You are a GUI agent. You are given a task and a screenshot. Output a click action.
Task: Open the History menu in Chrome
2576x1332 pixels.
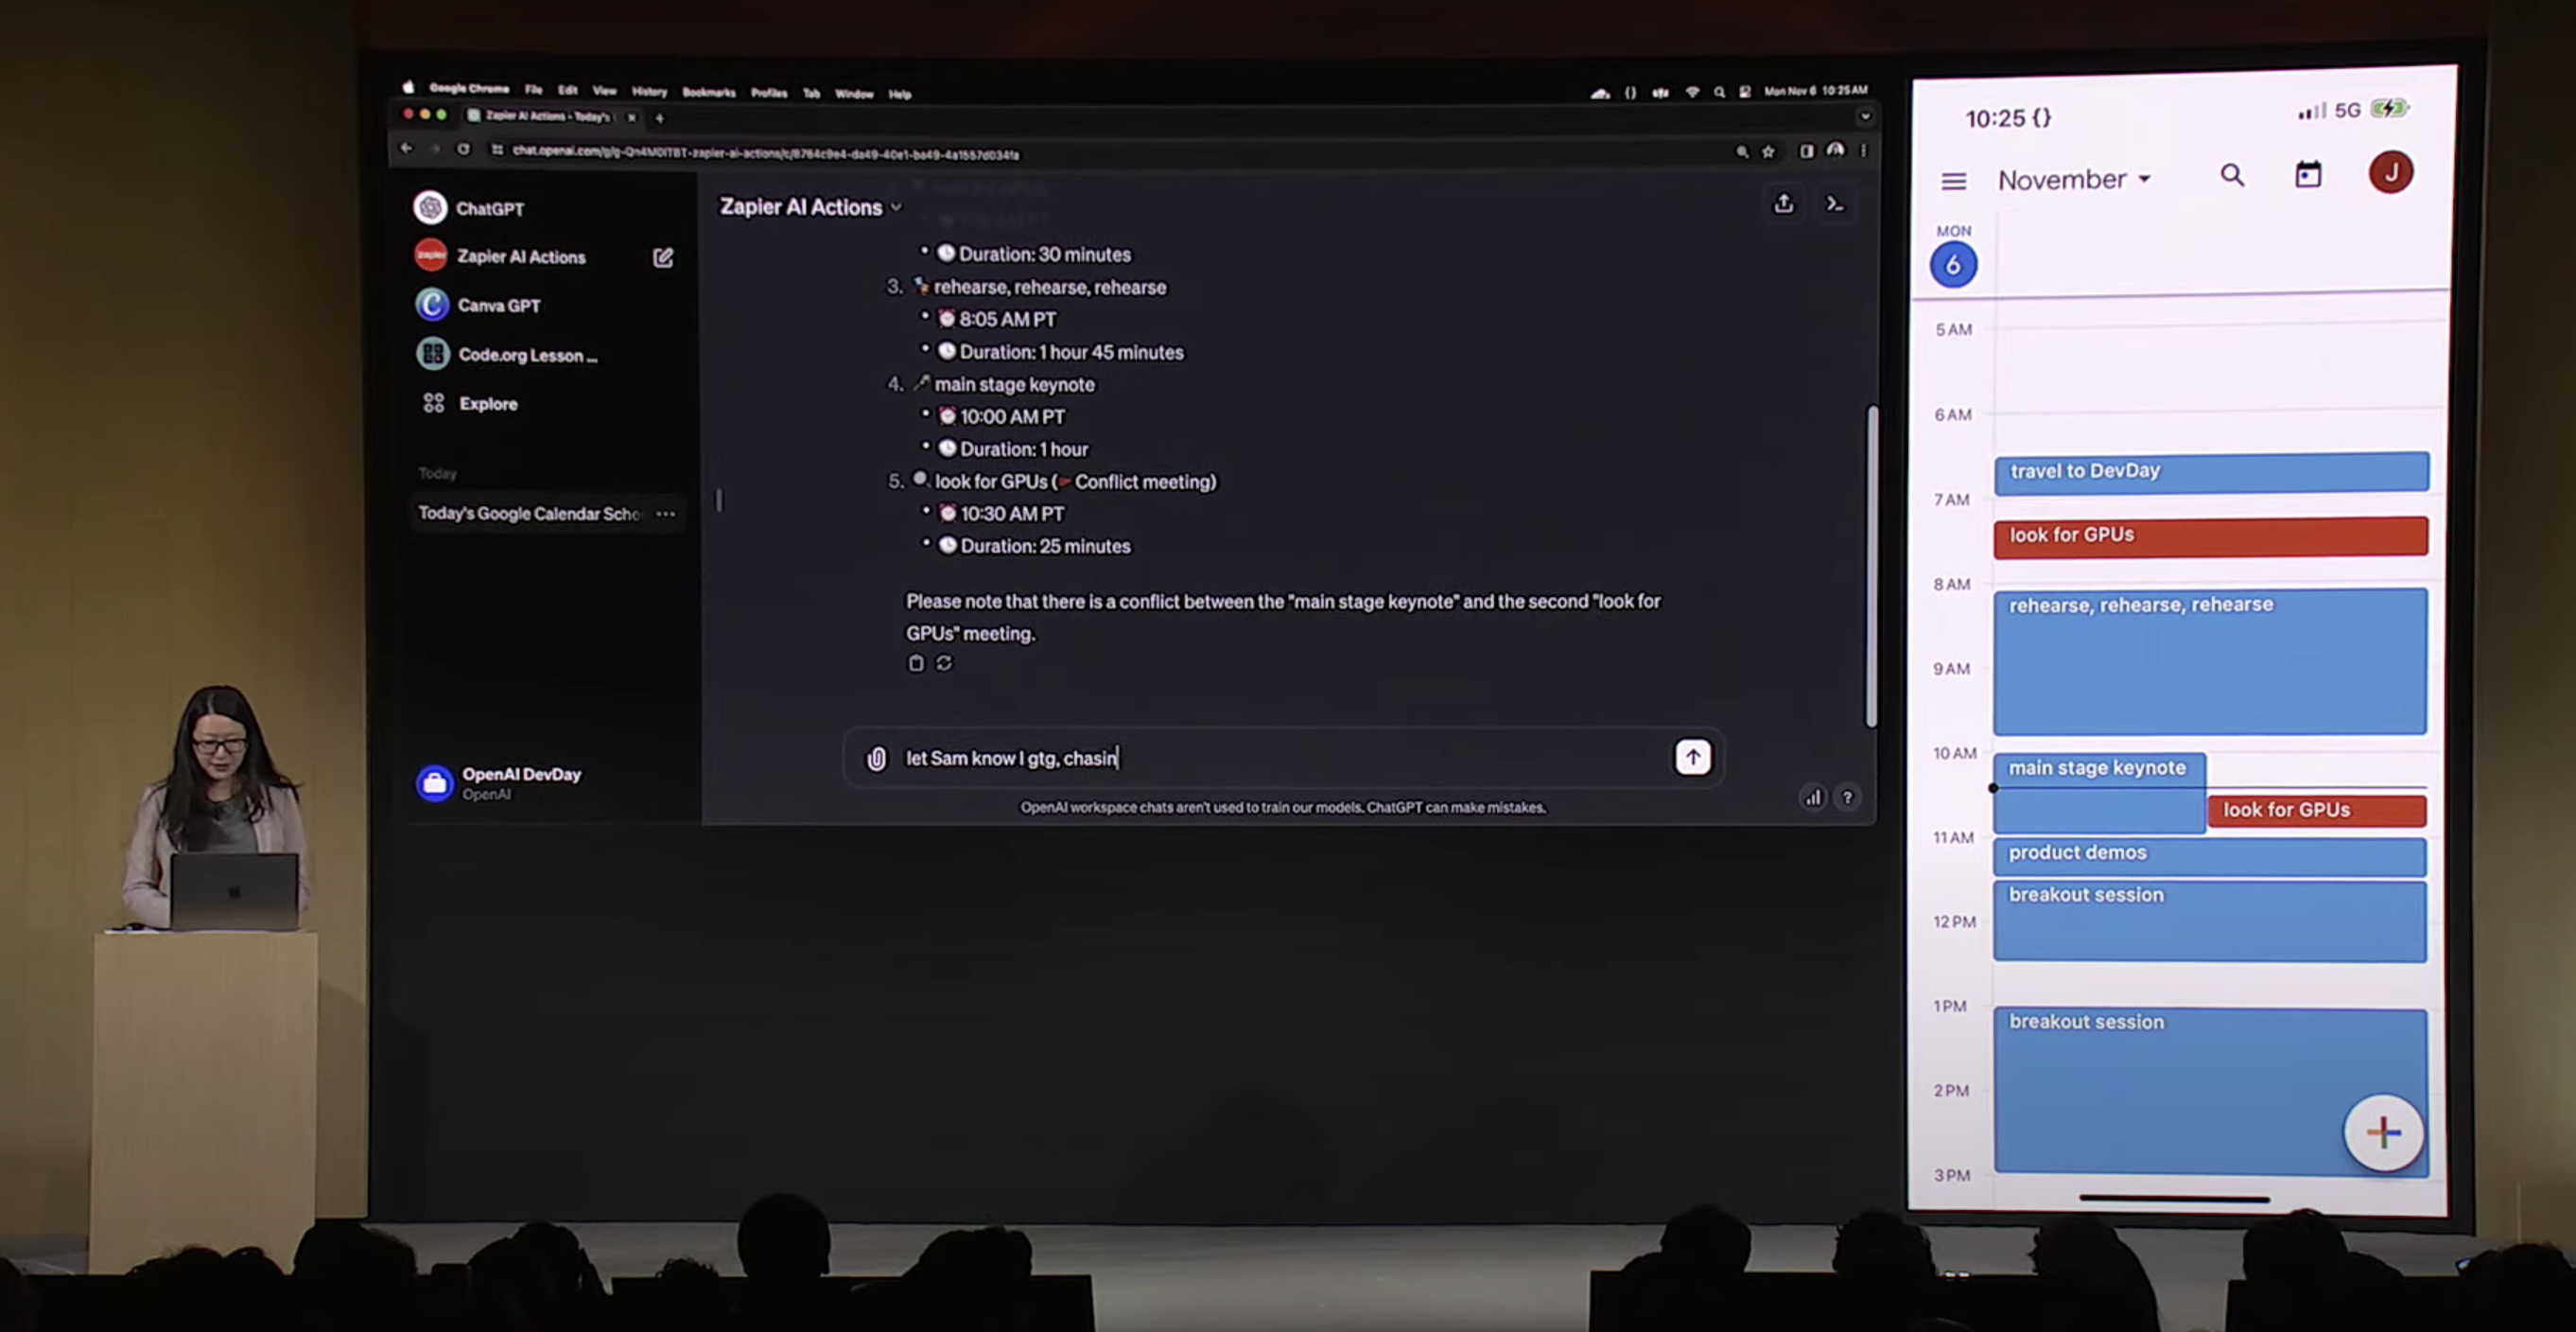649,92
